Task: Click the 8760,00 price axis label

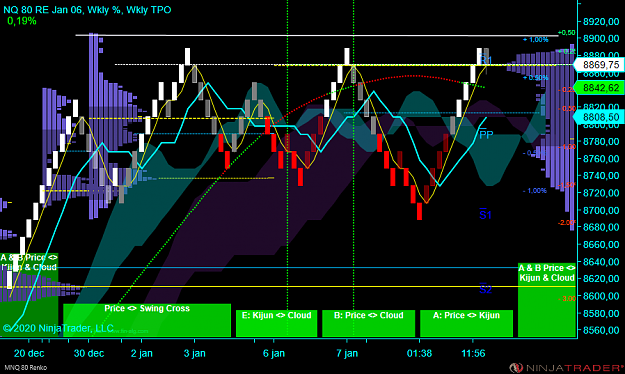Action: coord(601,159)
